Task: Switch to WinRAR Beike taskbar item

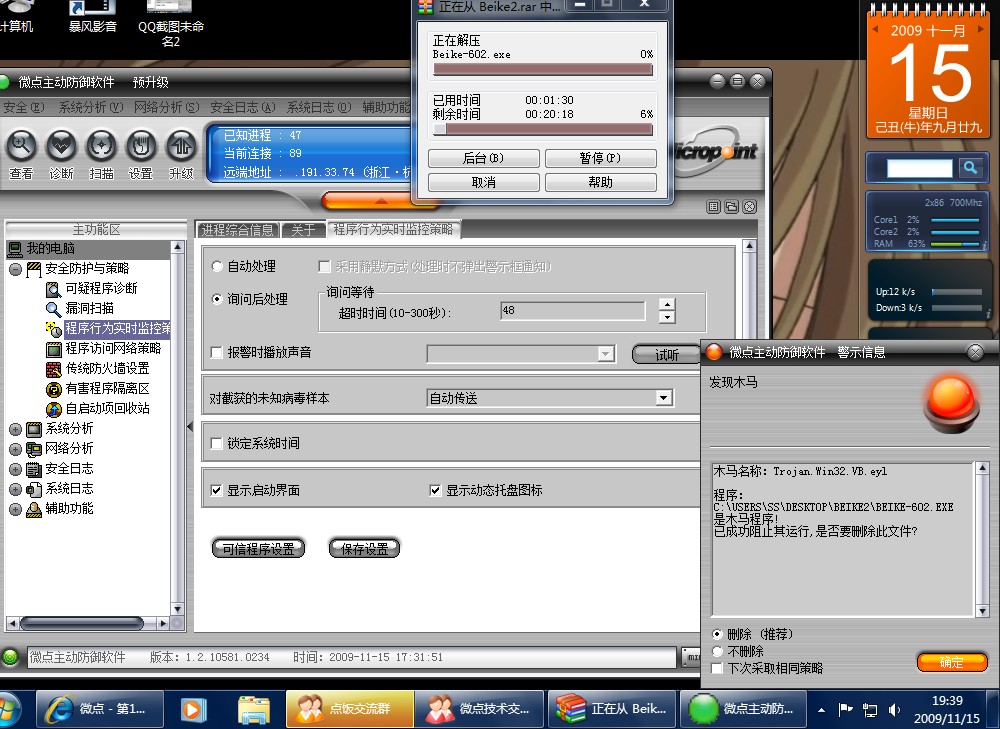Action: (612, 709)
